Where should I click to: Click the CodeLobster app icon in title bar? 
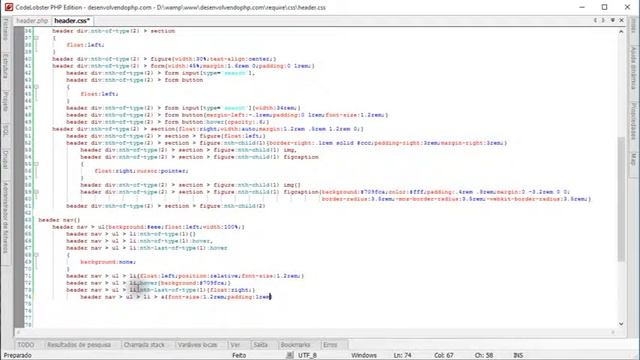point(8,7)
